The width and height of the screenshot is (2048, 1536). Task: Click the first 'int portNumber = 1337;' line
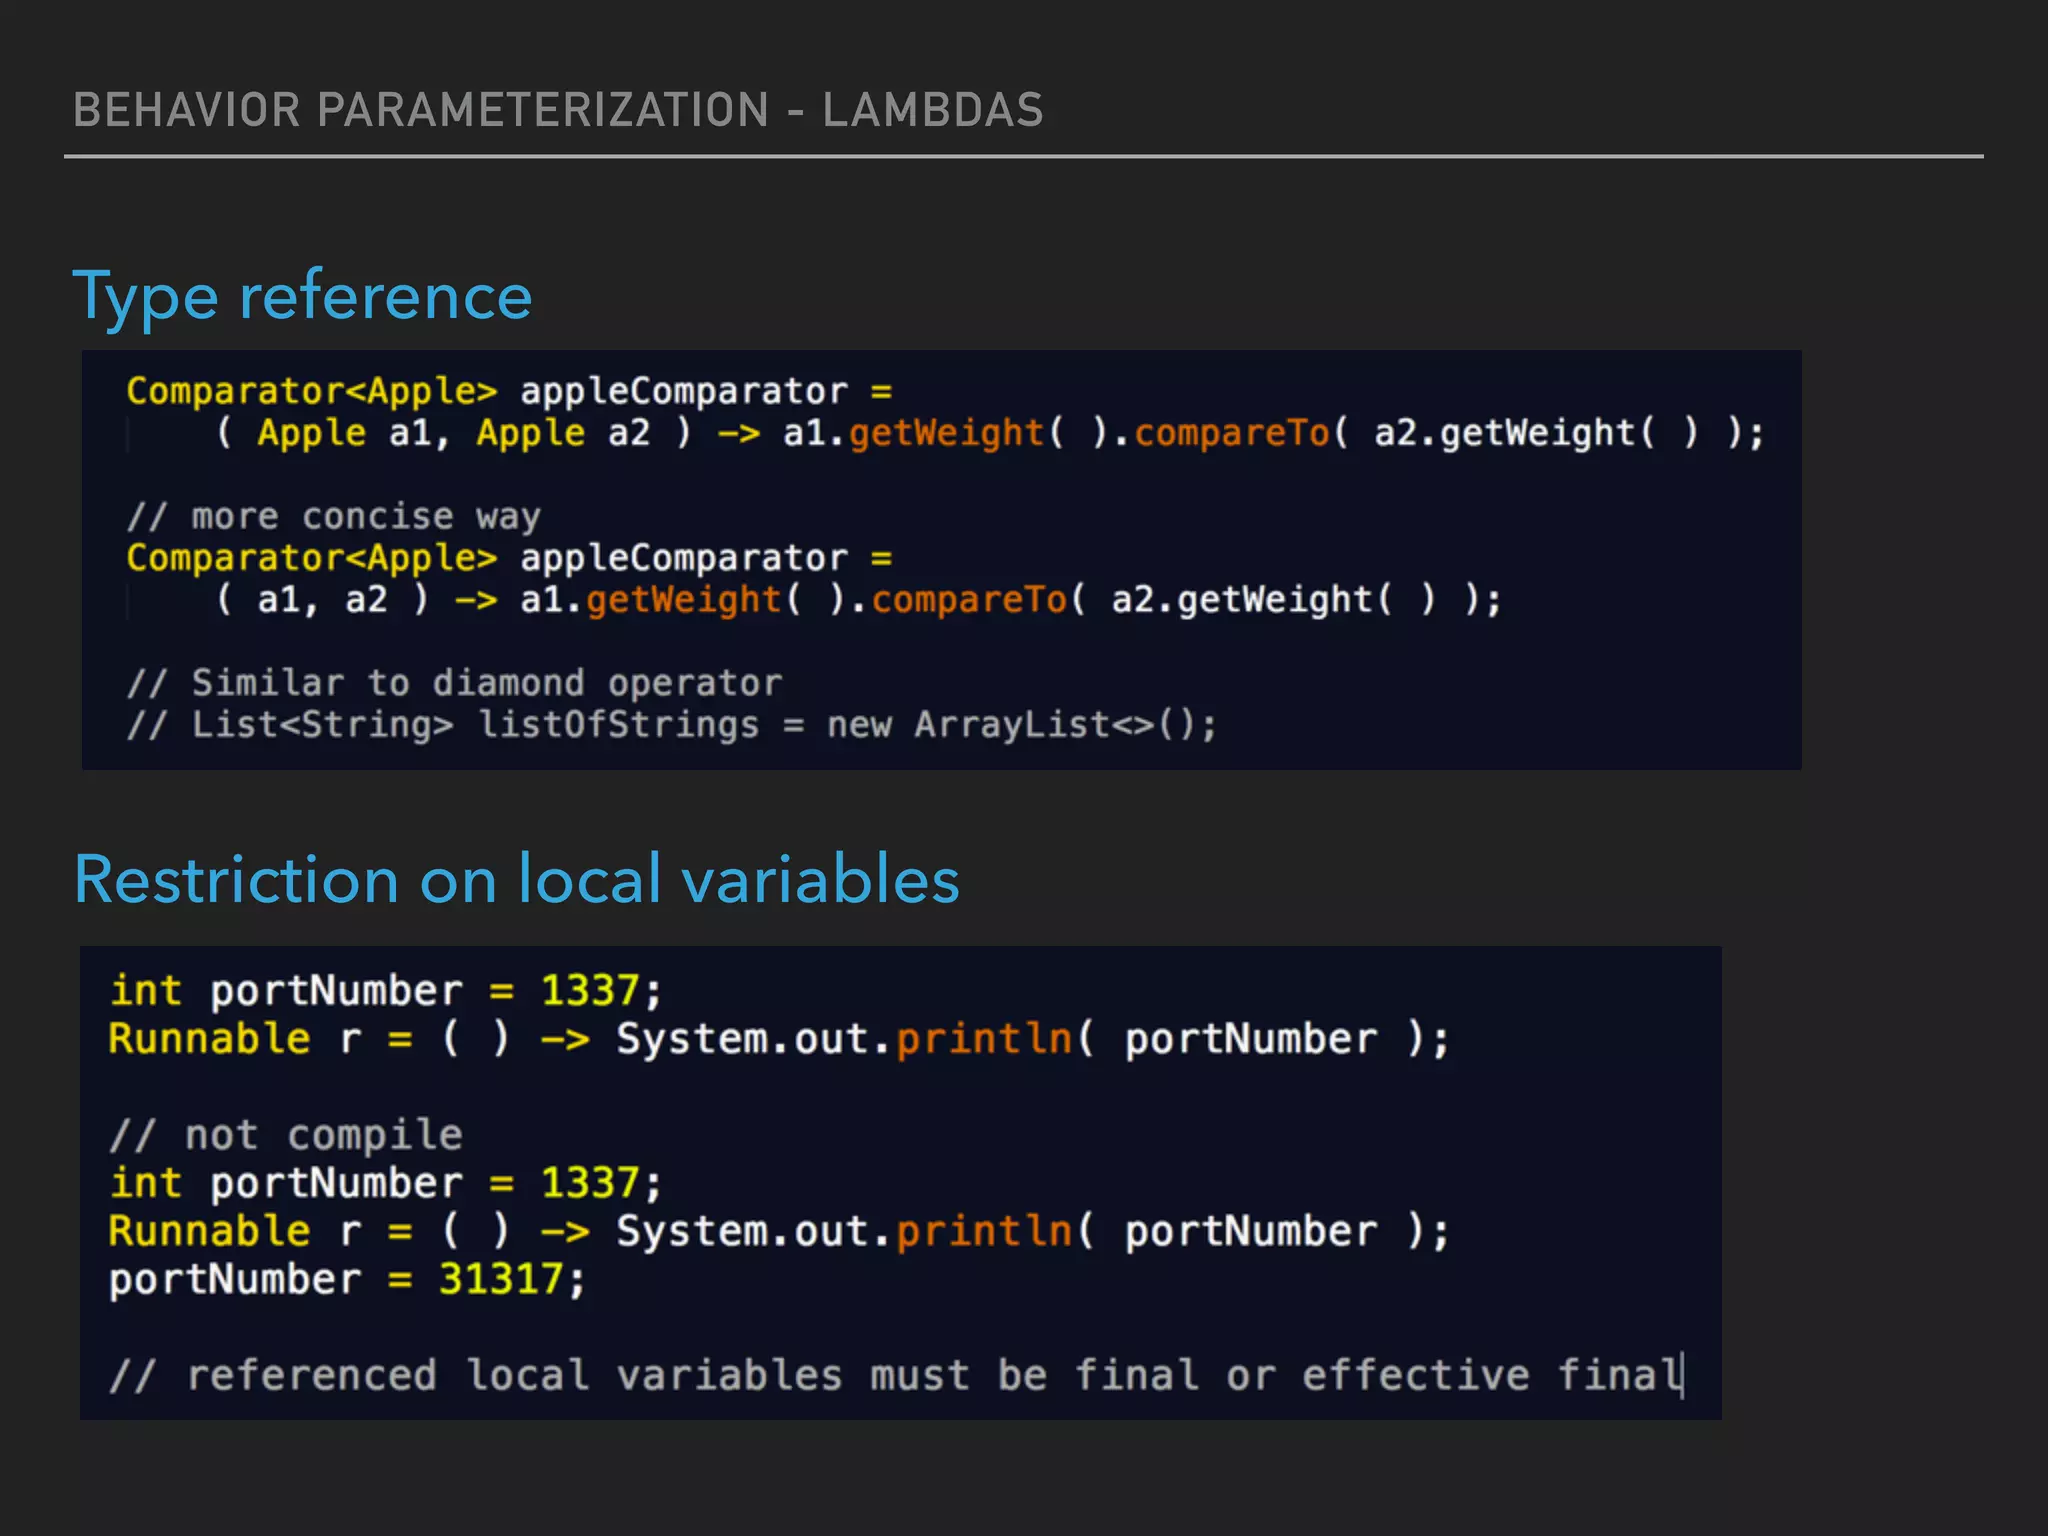[x=385, y=991]
